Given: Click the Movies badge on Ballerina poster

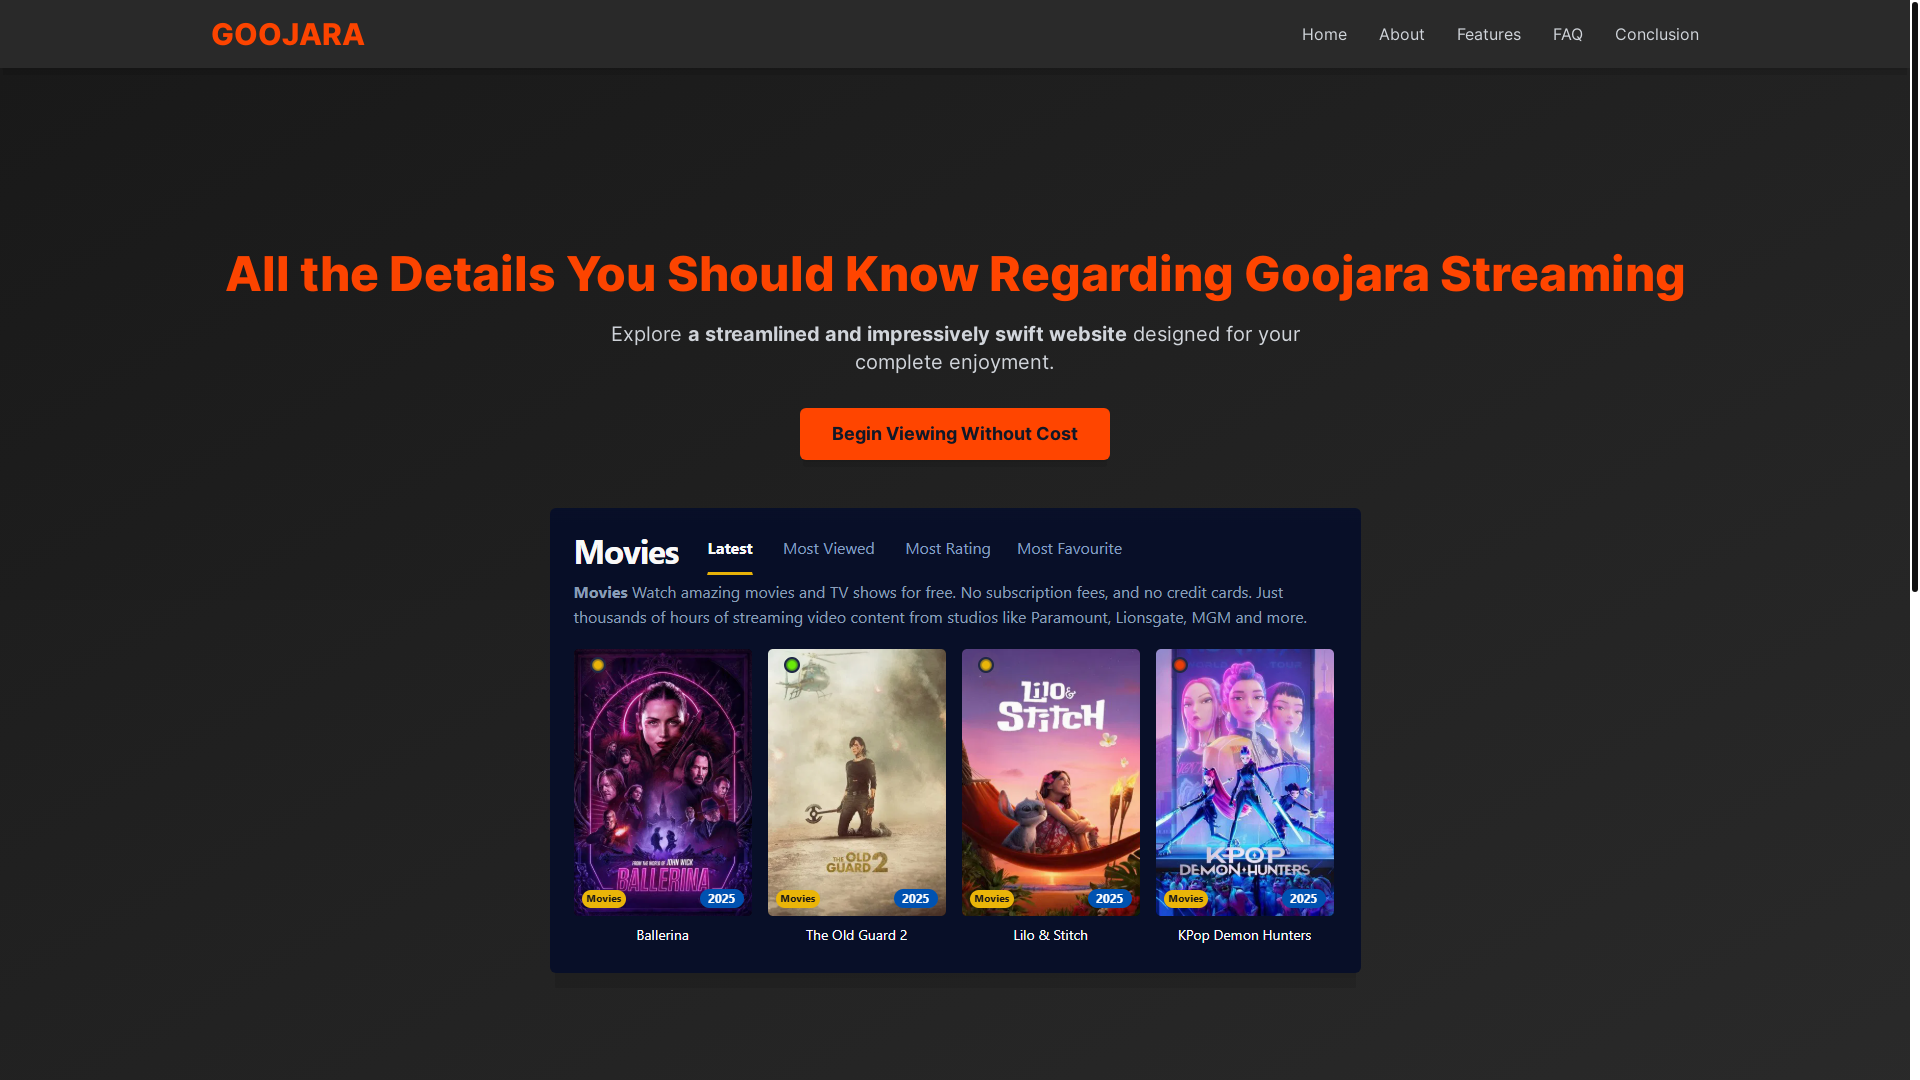Looking at the screenshot, I should 604,899.
